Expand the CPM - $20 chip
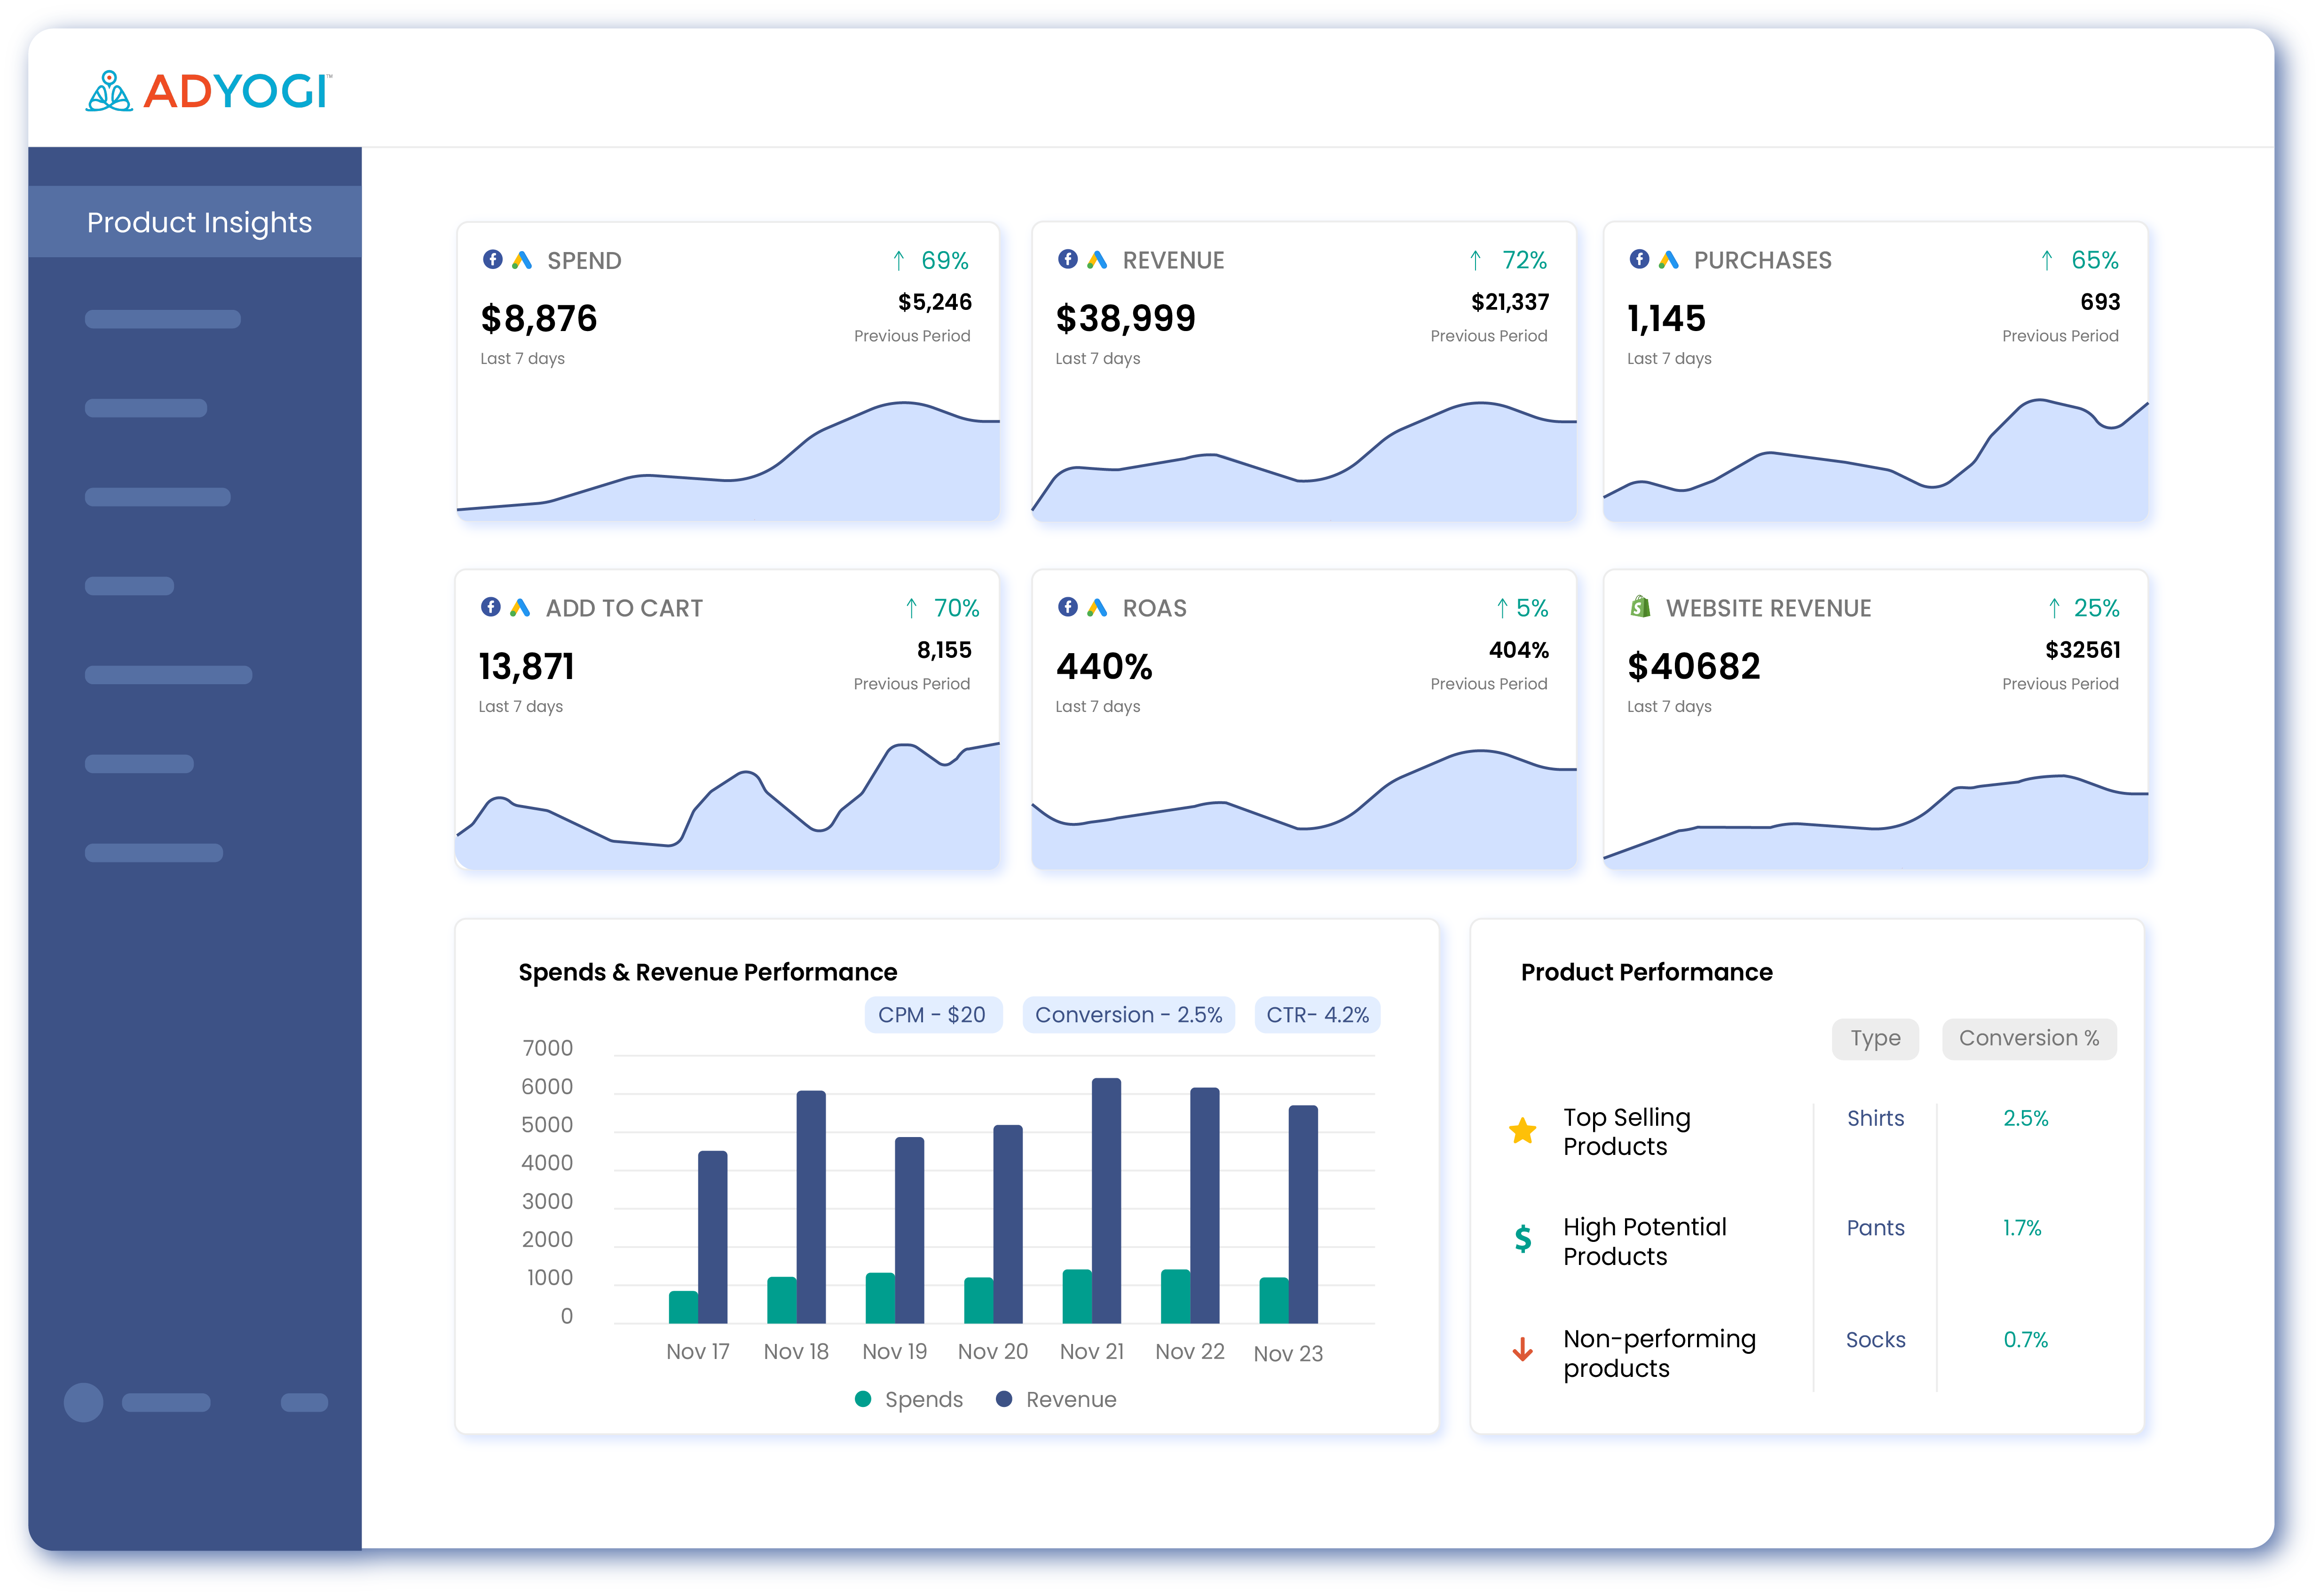The width and height of the screenshot is (2320, 1596). click(x=933, y=1014)
